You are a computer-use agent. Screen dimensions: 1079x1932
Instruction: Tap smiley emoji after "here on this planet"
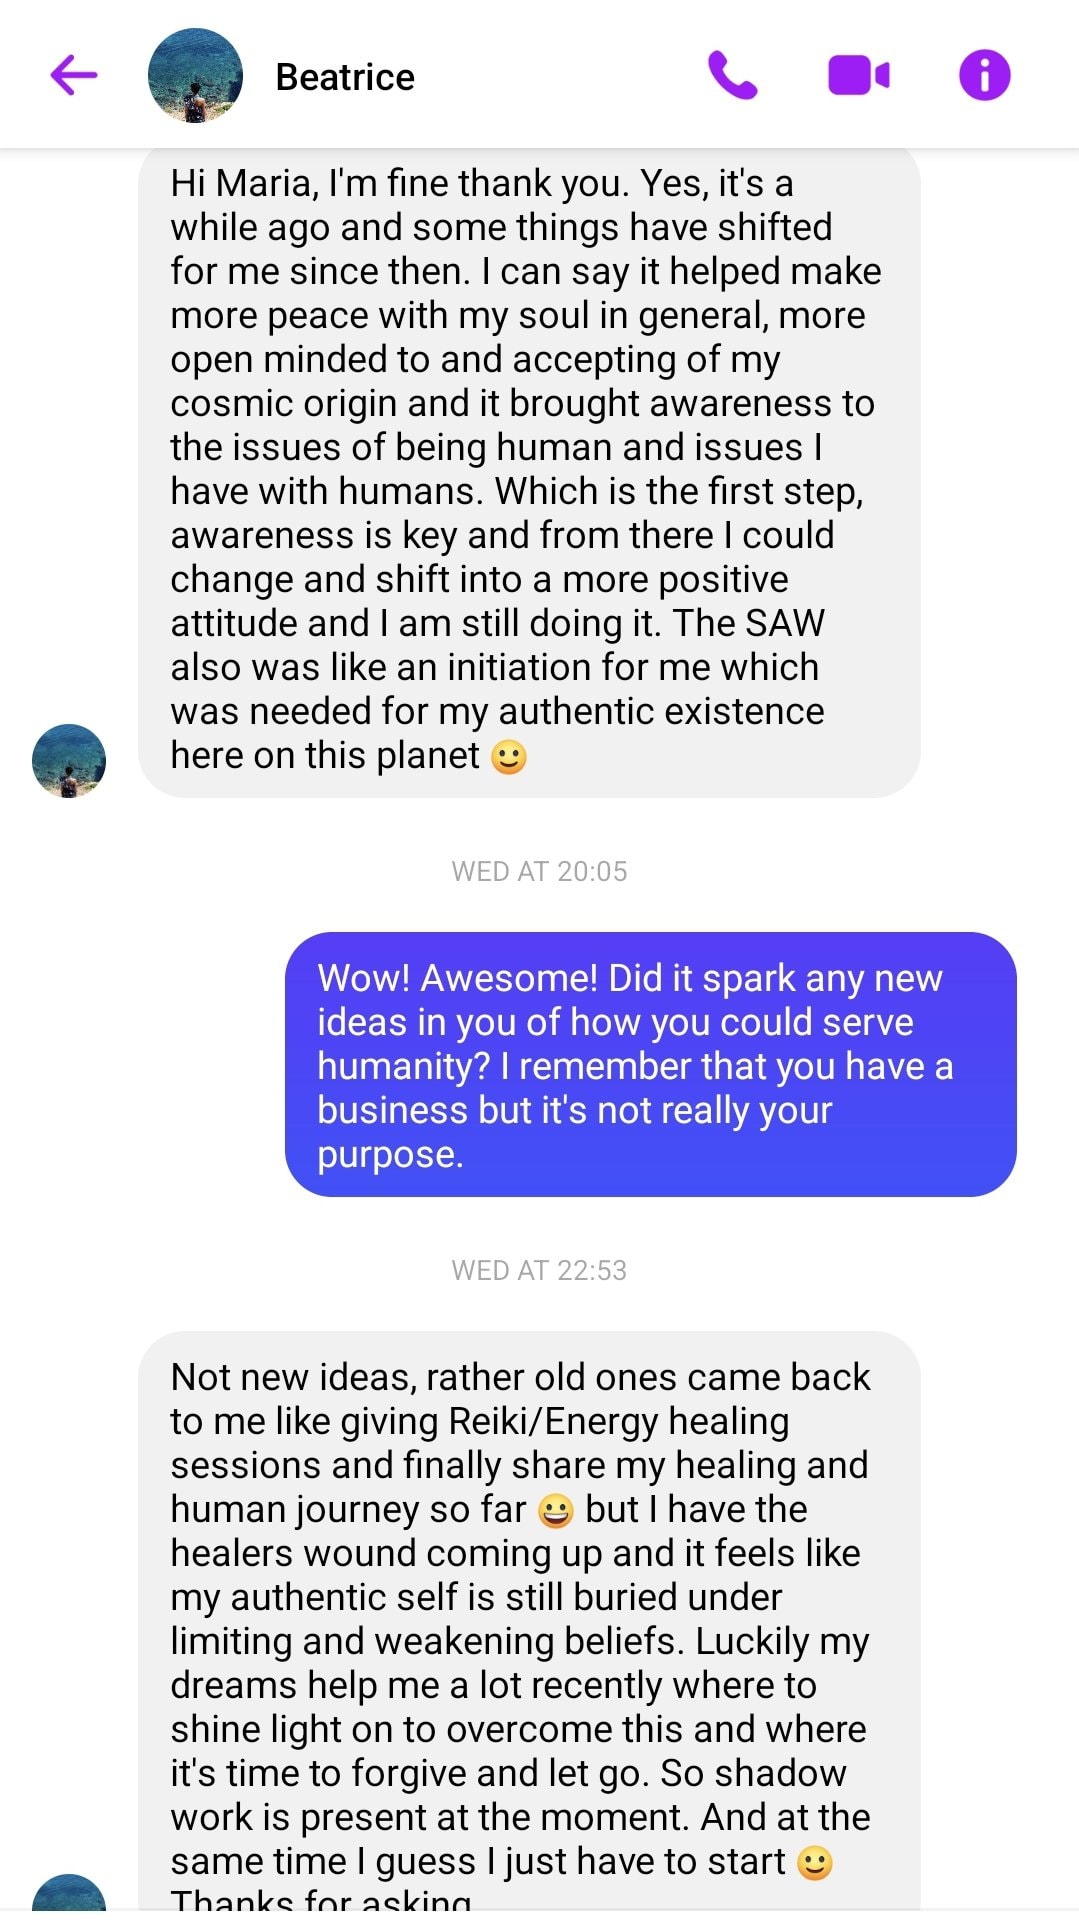coord(509,757)
